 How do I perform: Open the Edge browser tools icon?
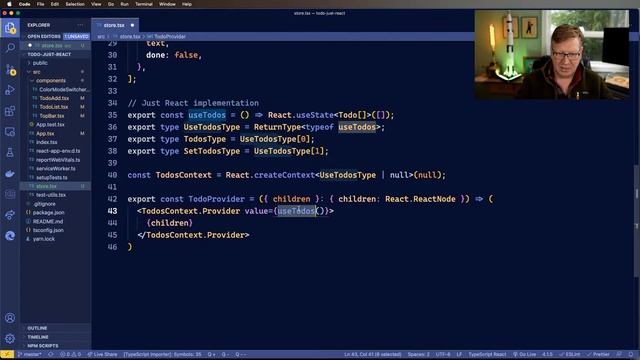[10, 236]
